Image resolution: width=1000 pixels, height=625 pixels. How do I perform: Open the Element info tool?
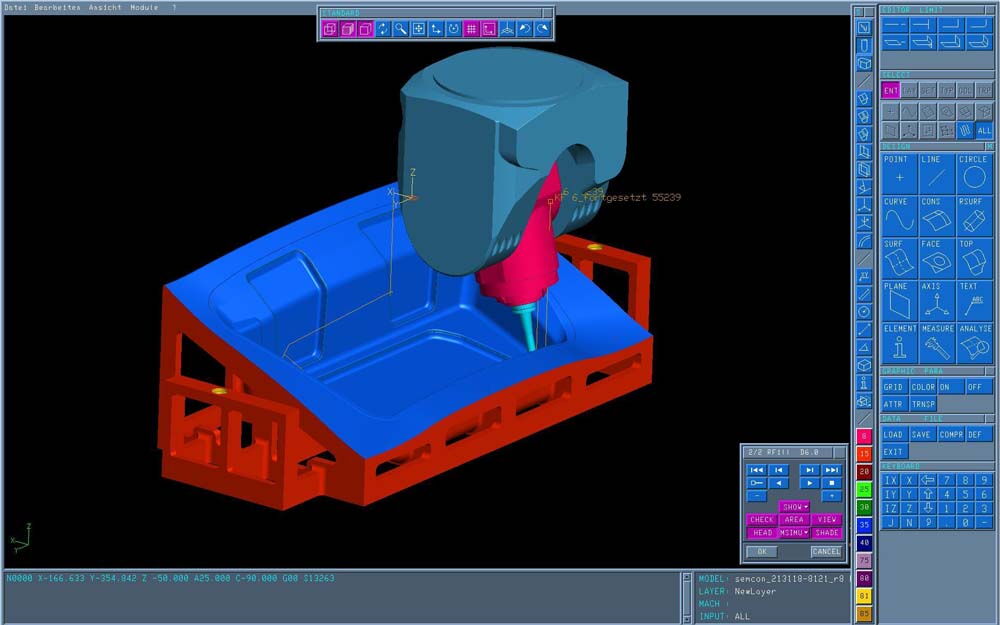[898, 343]
